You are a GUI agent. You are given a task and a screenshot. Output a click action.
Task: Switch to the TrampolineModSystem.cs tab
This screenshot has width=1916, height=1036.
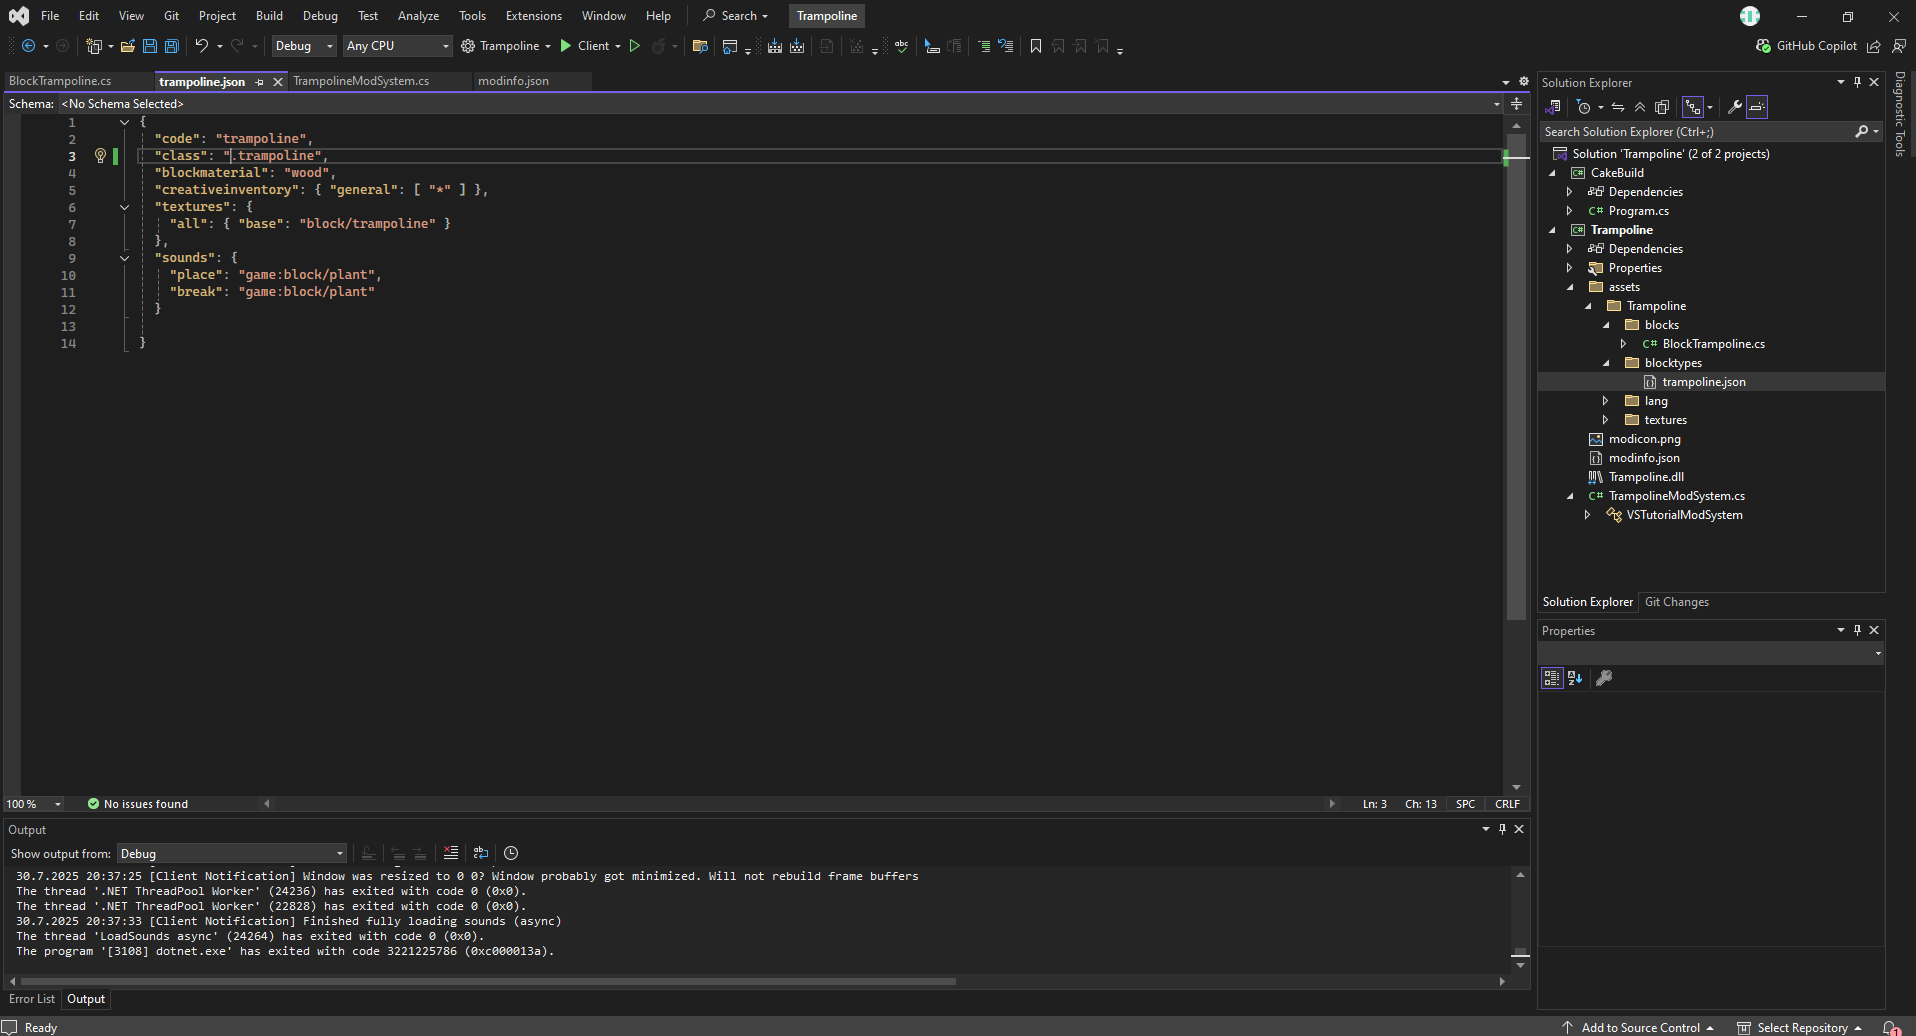point(361,81)
